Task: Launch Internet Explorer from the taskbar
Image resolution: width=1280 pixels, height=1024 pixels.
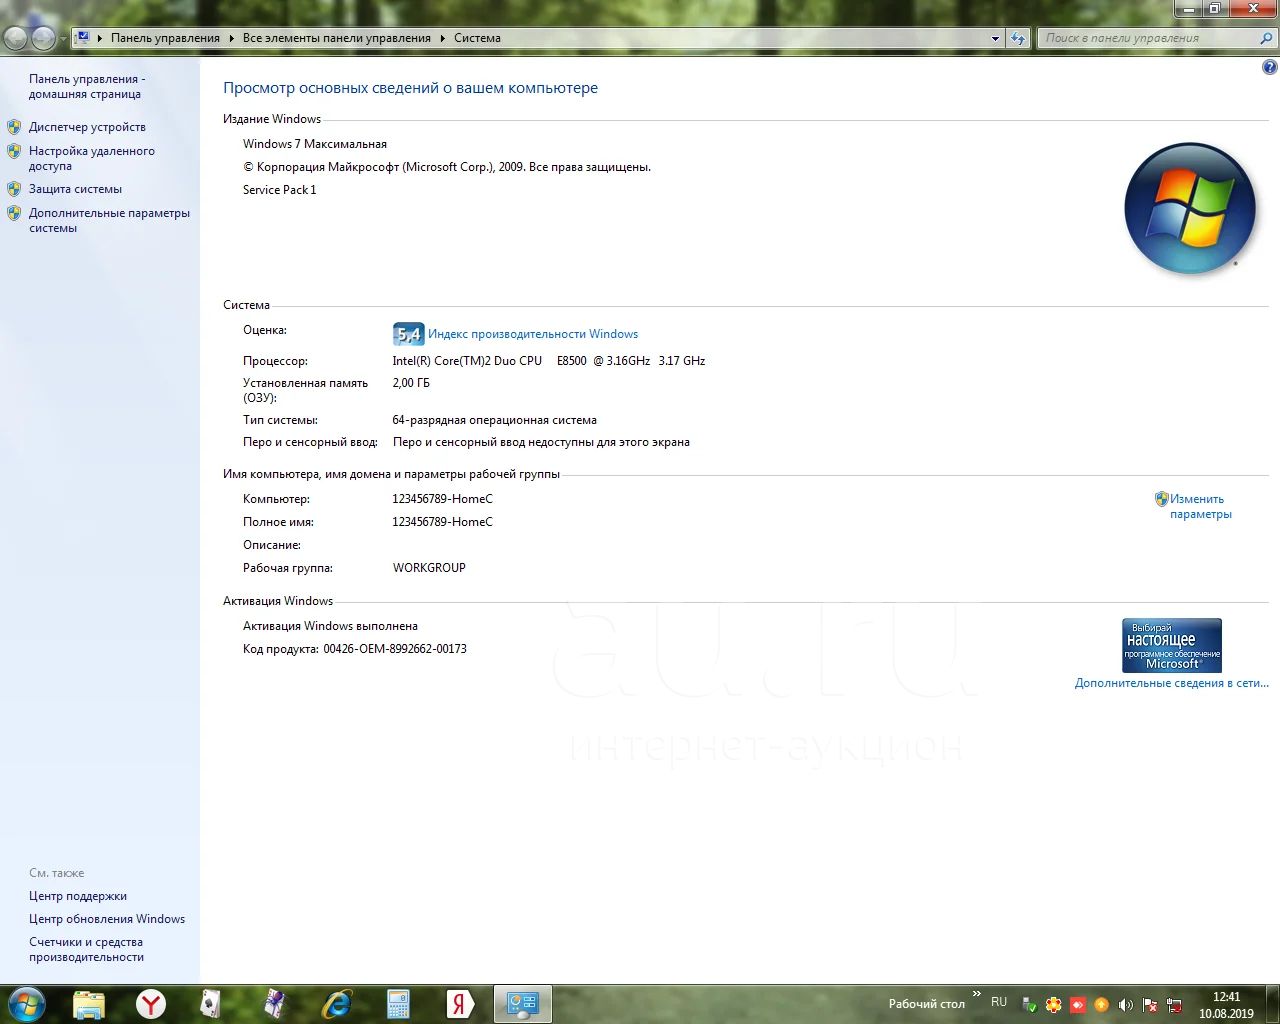Action: coord(336,1004)
